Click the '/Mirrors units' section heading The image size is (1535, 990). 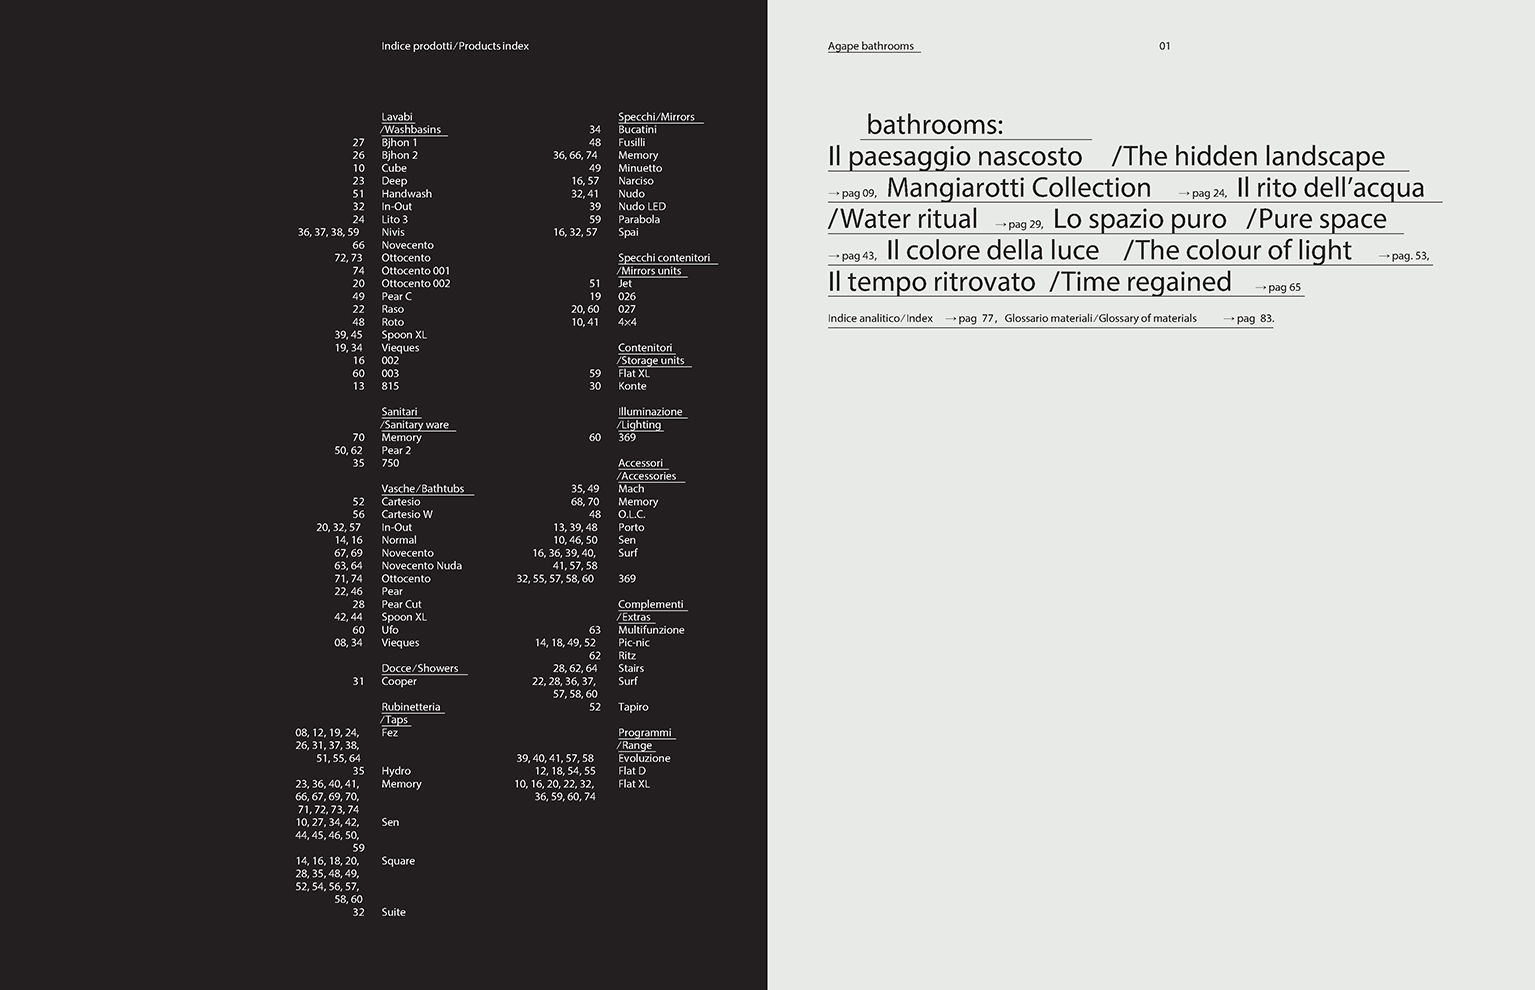[650, 271]
